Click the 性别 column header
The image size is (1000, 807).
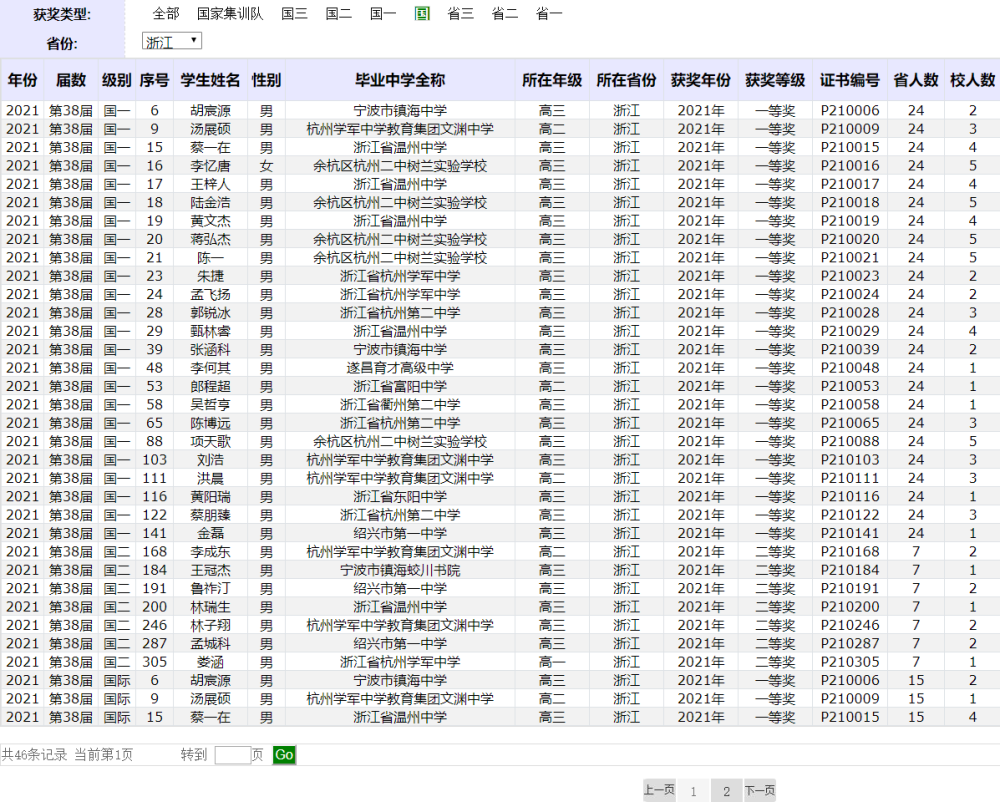tap(267, 80)
